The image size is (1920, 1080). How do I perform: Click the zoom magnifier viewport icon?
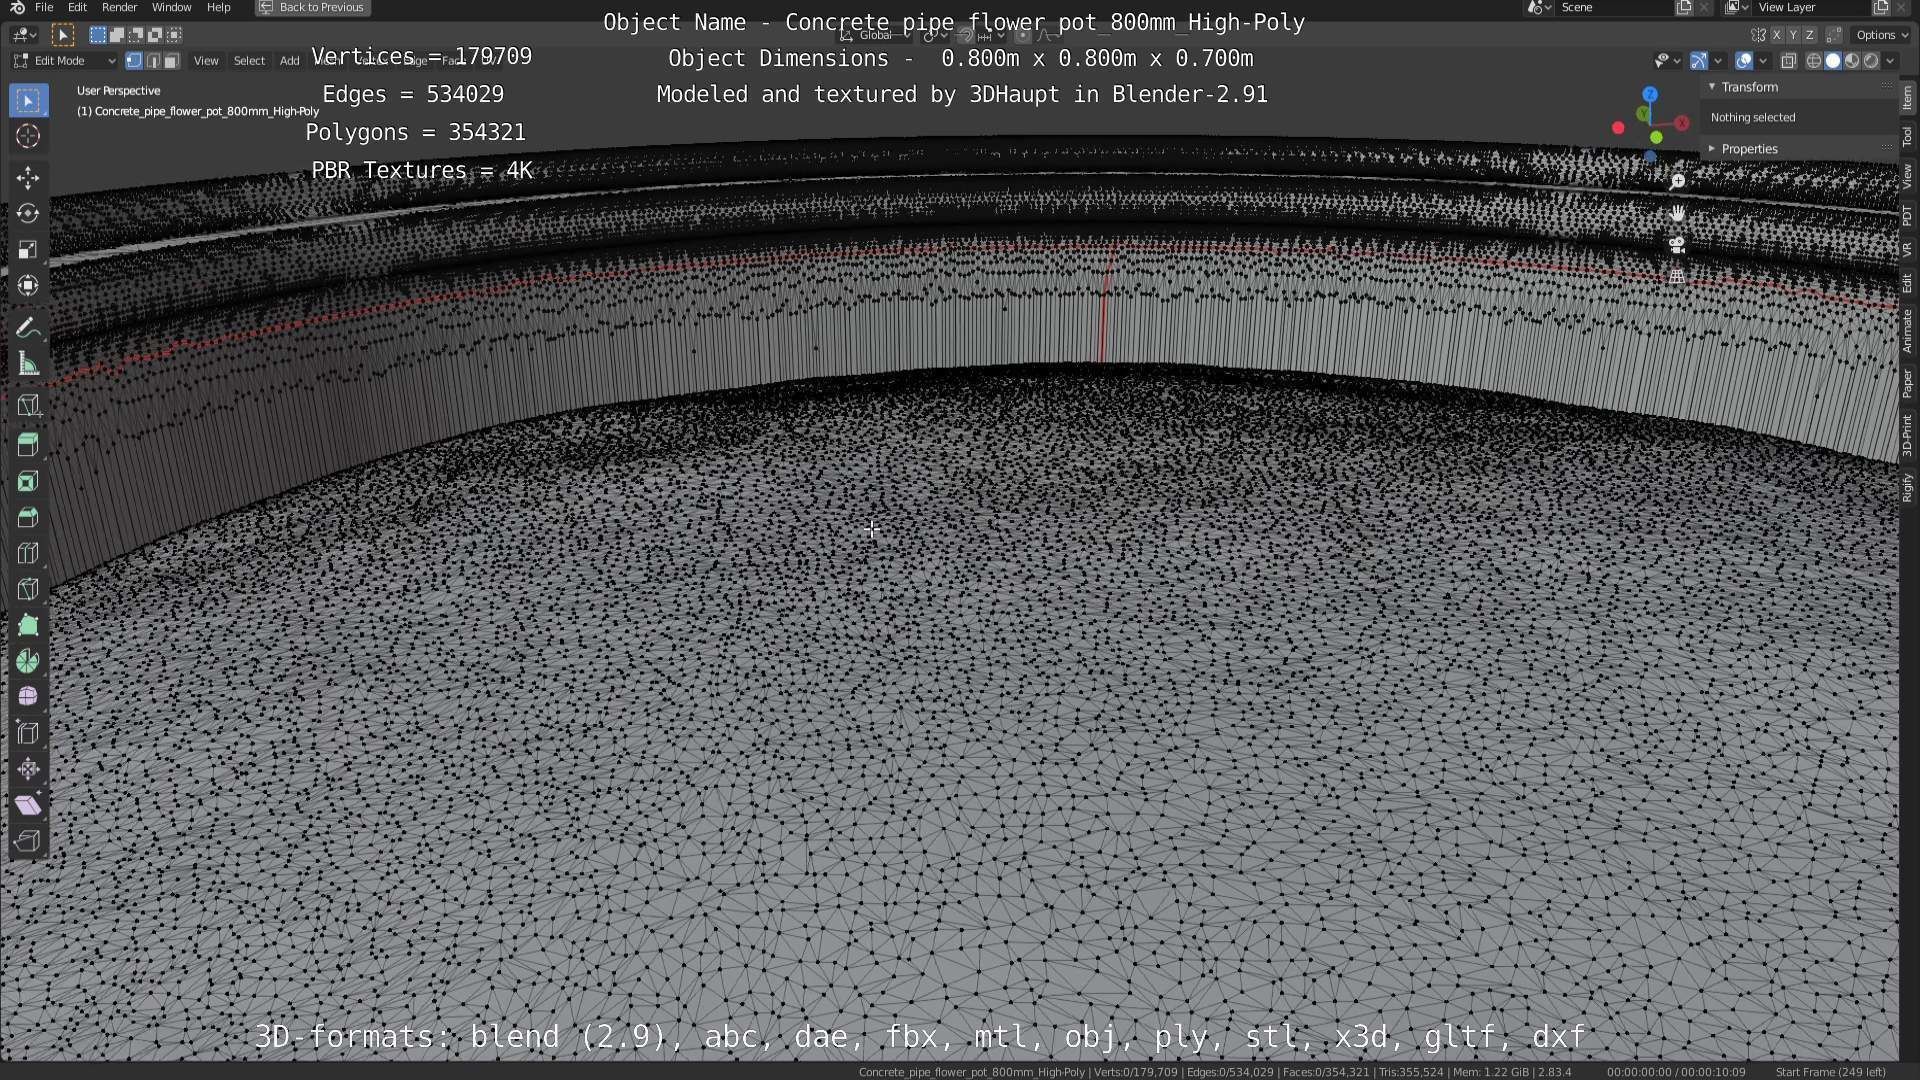click(x=1677, y=181)
